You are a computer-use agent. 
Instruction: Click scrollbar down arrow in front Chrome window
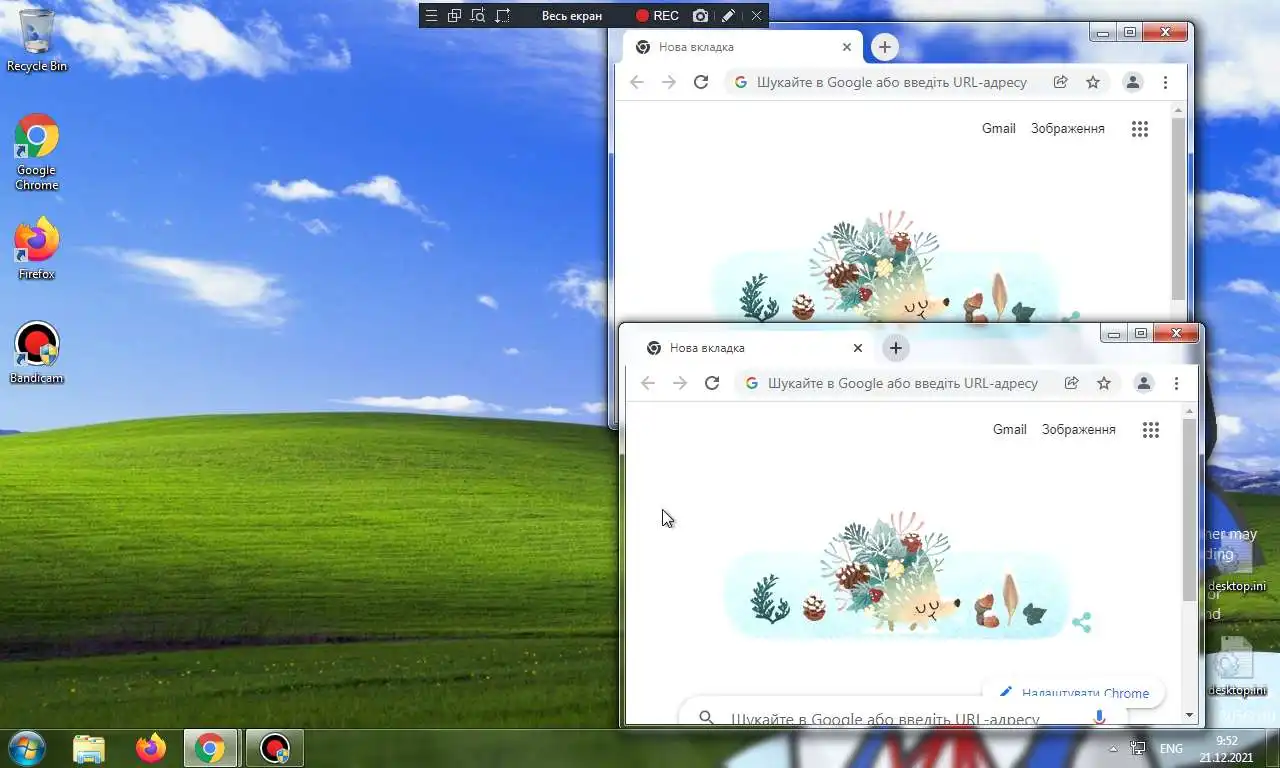(x=1189, y=715)
